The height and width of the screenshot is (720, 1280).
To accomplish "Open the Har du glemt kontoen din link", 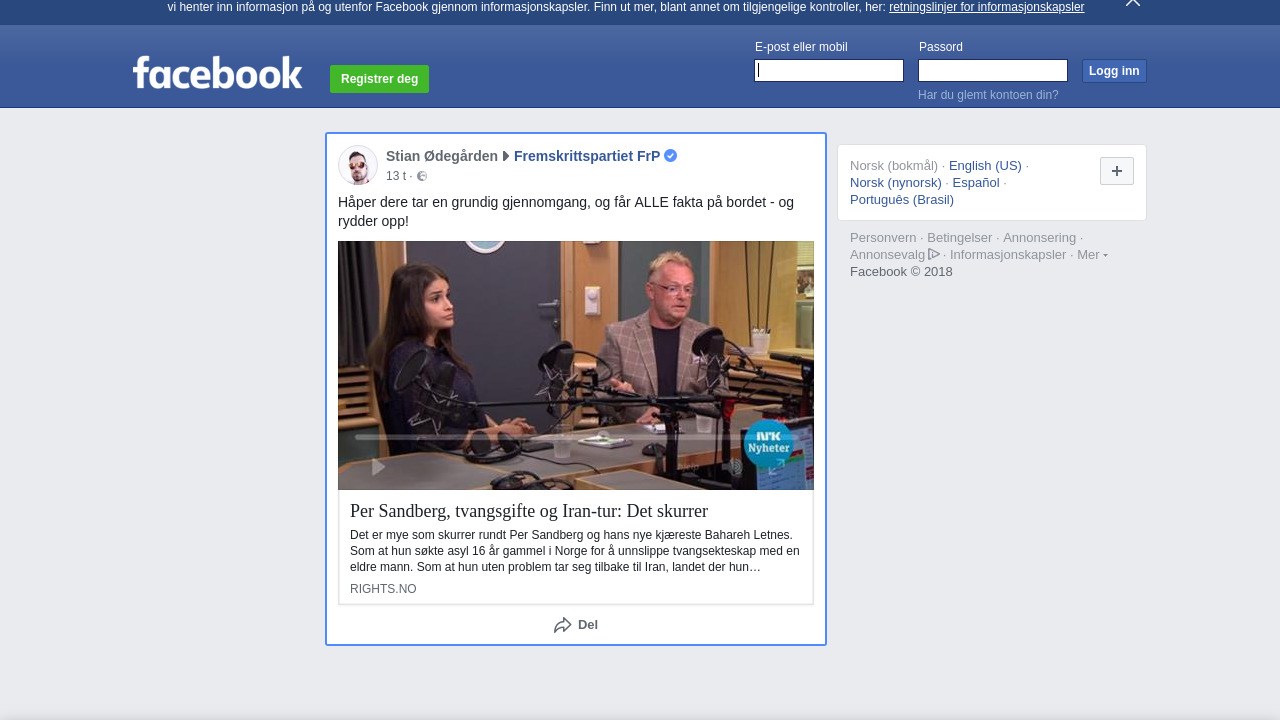I will point(988,95).
